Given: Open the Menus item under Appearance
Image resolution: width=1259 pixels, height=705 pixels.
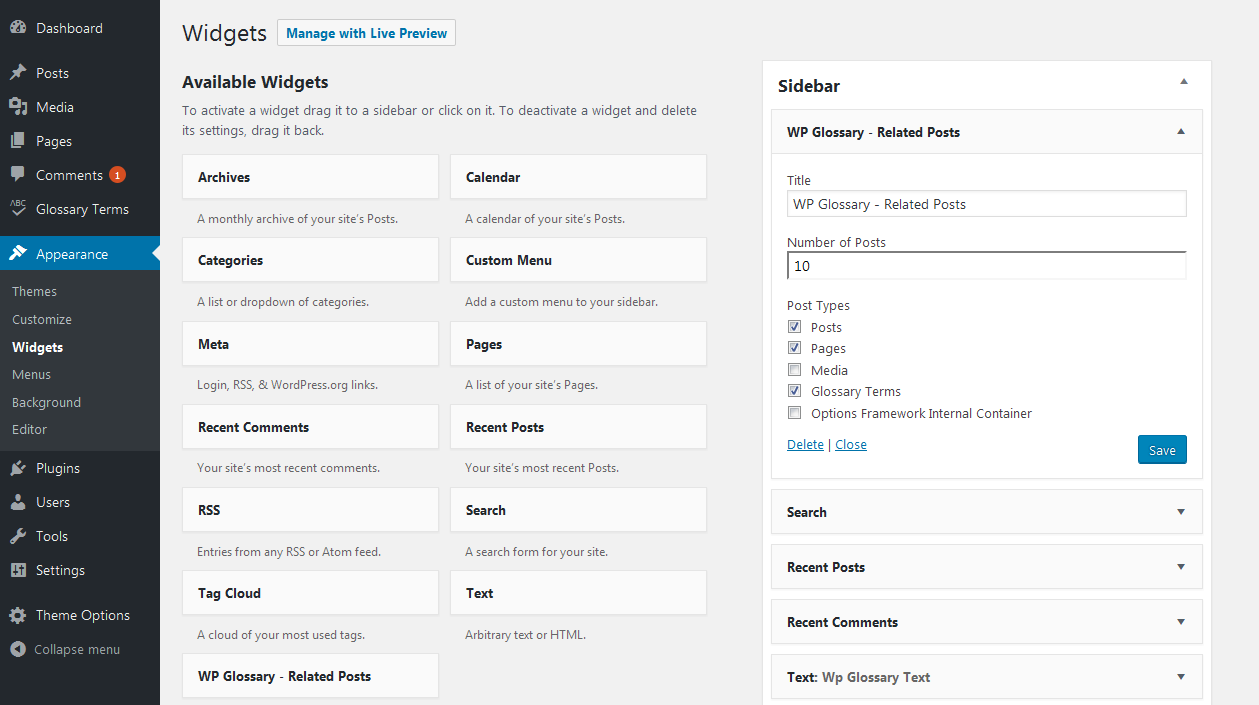Looking at the screenshot, I should (x=33, y=374).
